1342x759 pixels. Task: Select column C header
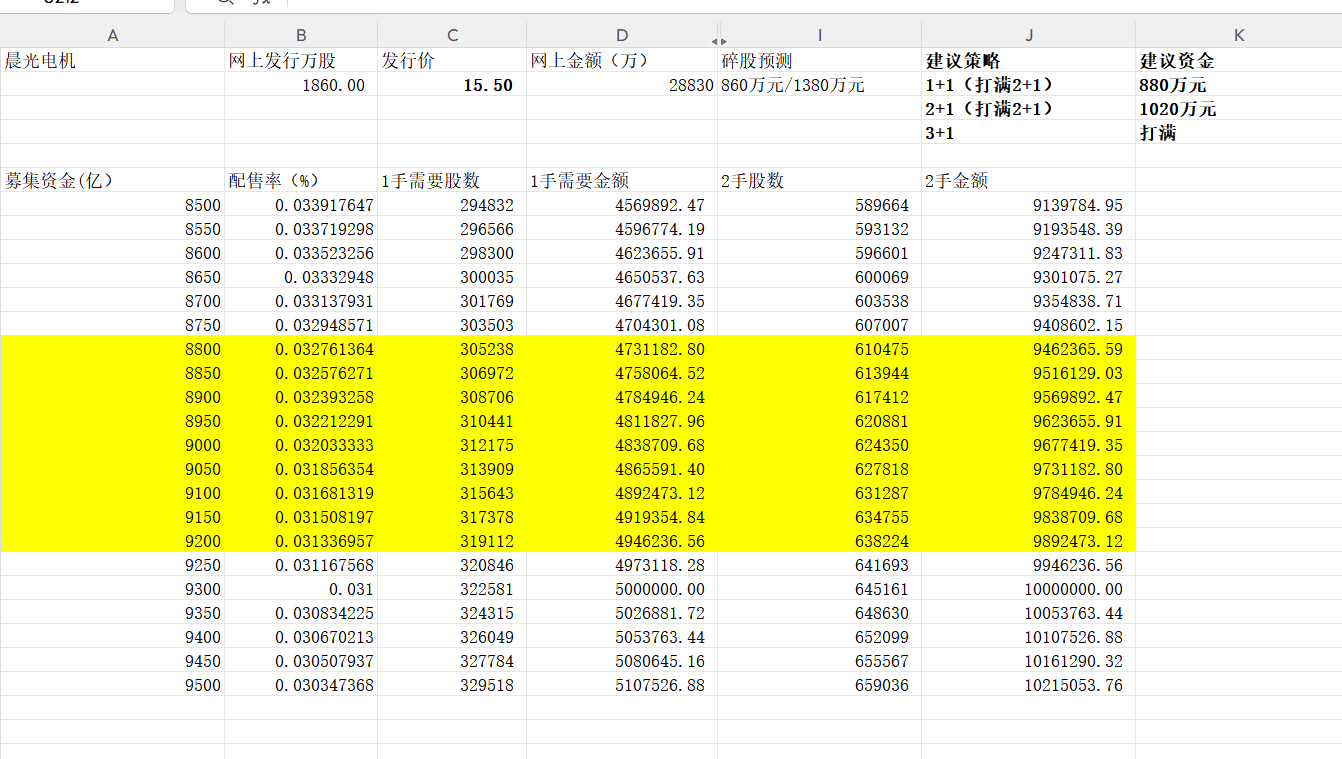(452, 36)
